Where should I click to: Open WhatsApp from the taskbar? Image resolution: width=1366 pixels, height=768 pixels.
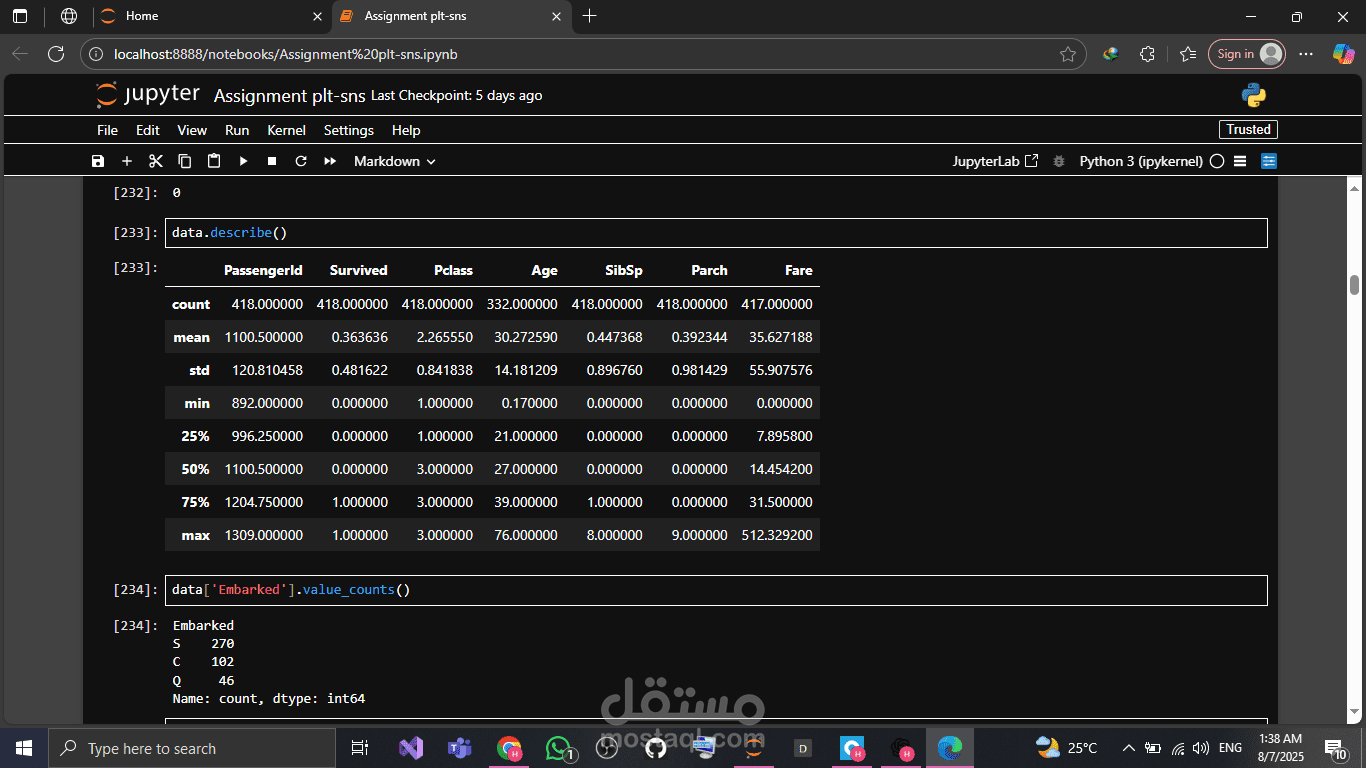(x=558, y=748)
